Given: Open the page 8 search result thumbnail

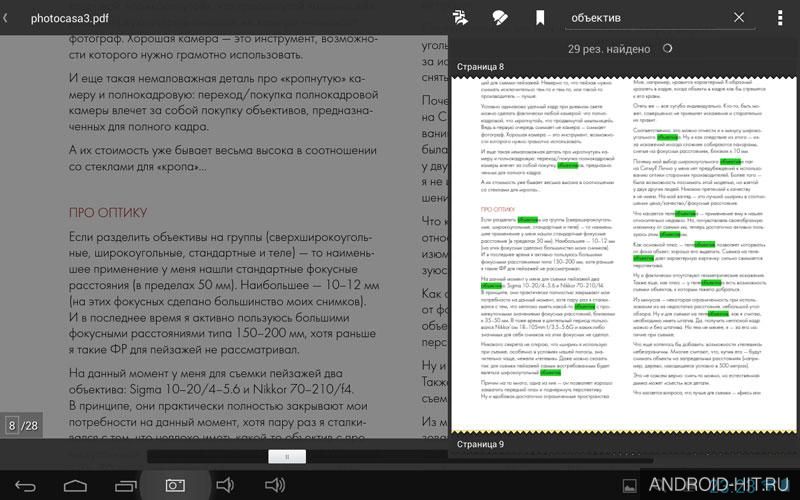Looking at the screenshot, I should coord(623,255).
